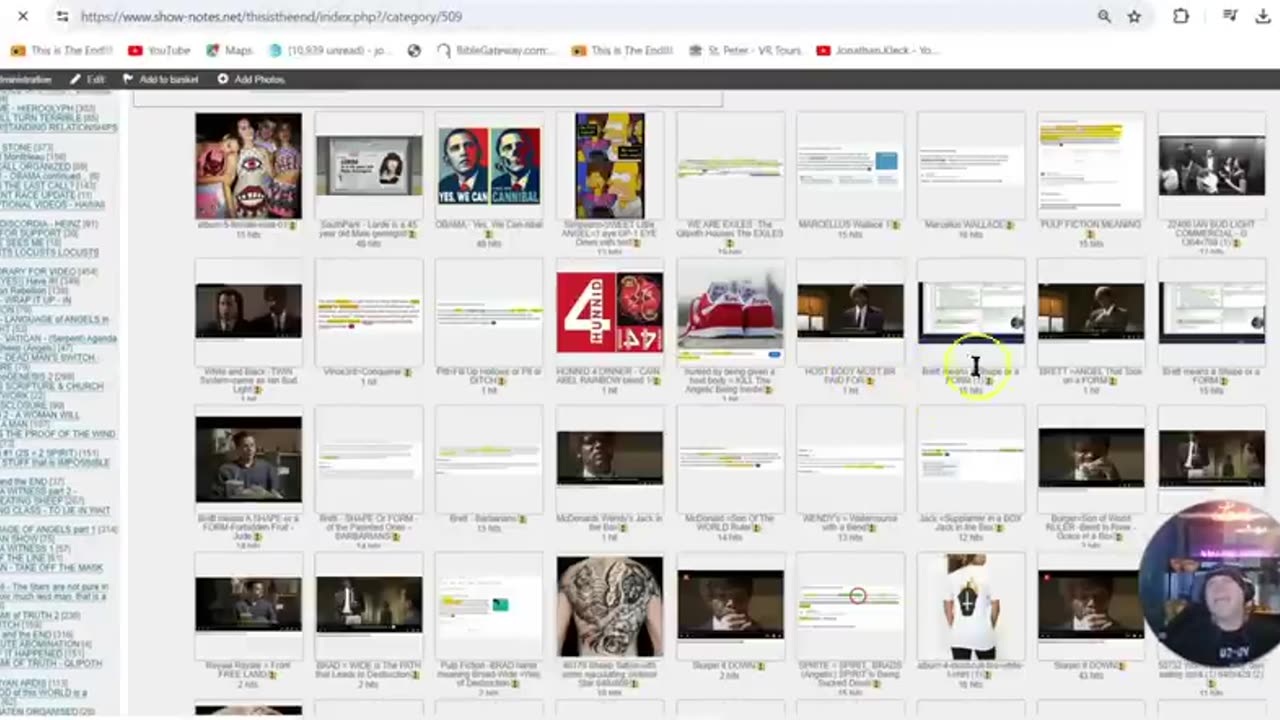The height and width of the screenshot is (720, 1280).
Task: Open the WE ARE EXILES thumbnail
Action: [x=730, y=166]
